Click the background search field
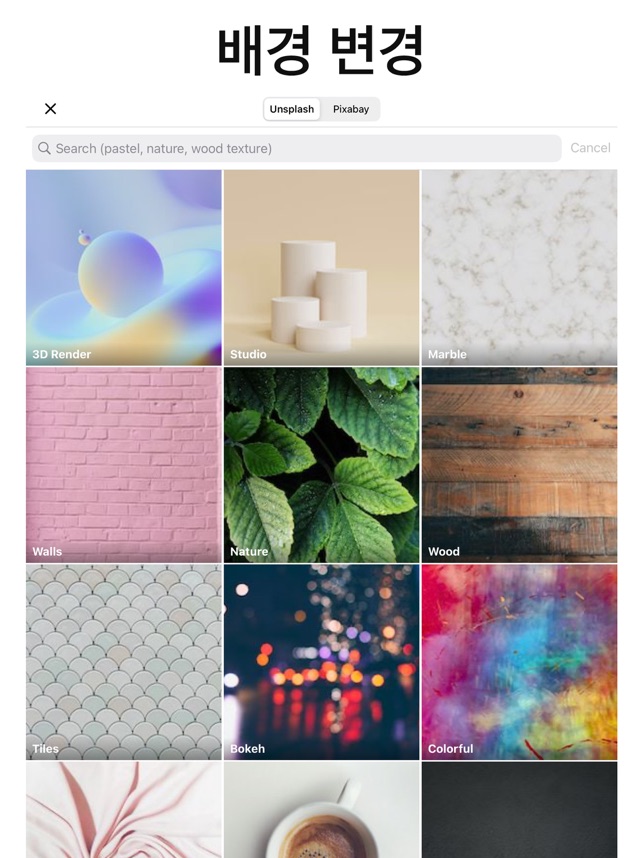Image resolution: width=643 pixels, height=858 pixels. click(297, 148)
